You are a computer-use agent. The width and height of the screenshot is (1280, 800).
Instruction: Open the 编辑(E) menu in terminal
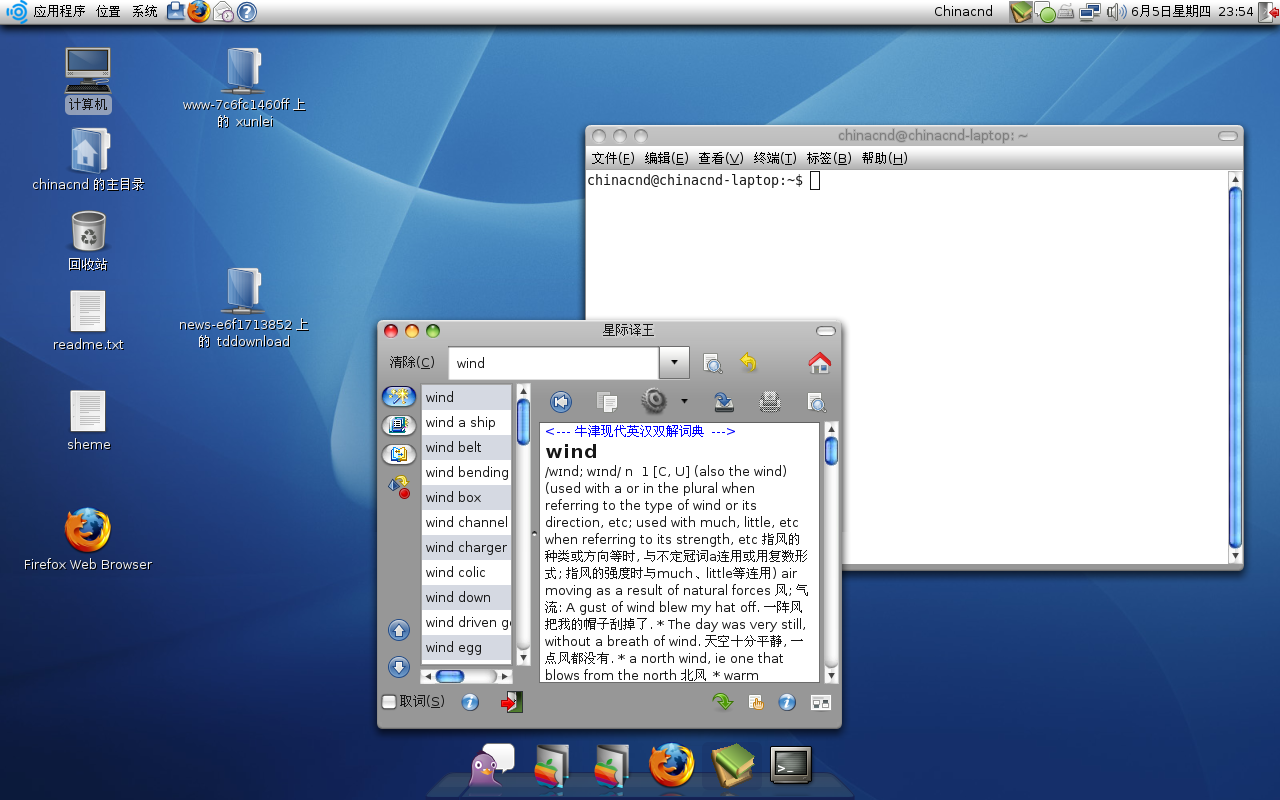tap(666, 158)
